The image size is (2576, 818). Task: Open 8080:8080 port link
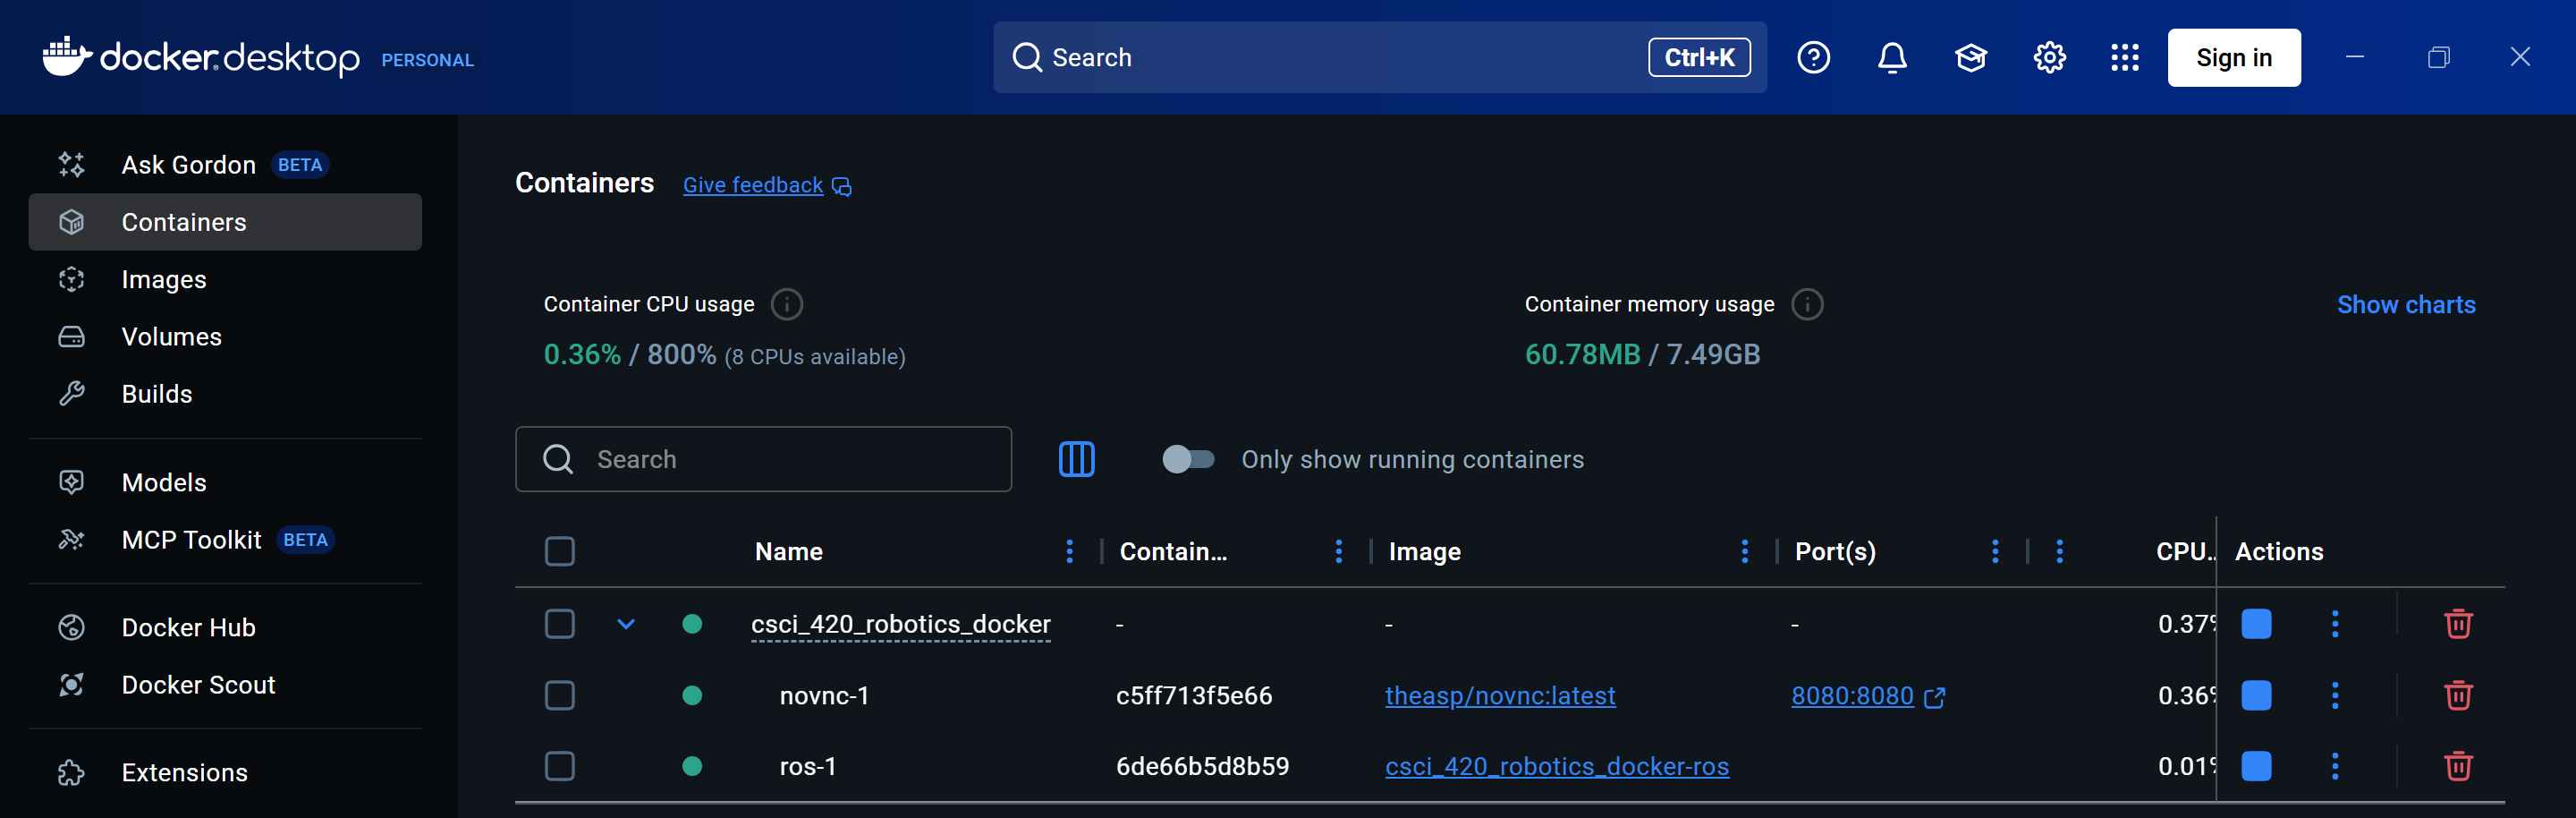pos(1852,696)
